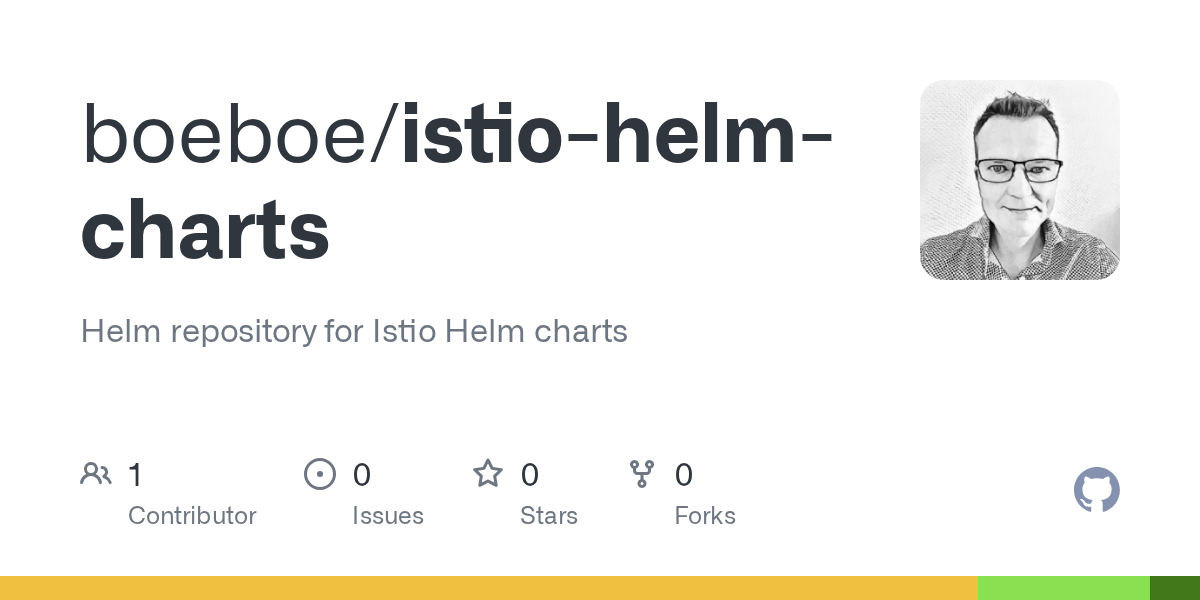The width and height of the screenshot is (1200, 600).
Task: Click the GitHub Octocat logo icon
Action: [1096, 491]
